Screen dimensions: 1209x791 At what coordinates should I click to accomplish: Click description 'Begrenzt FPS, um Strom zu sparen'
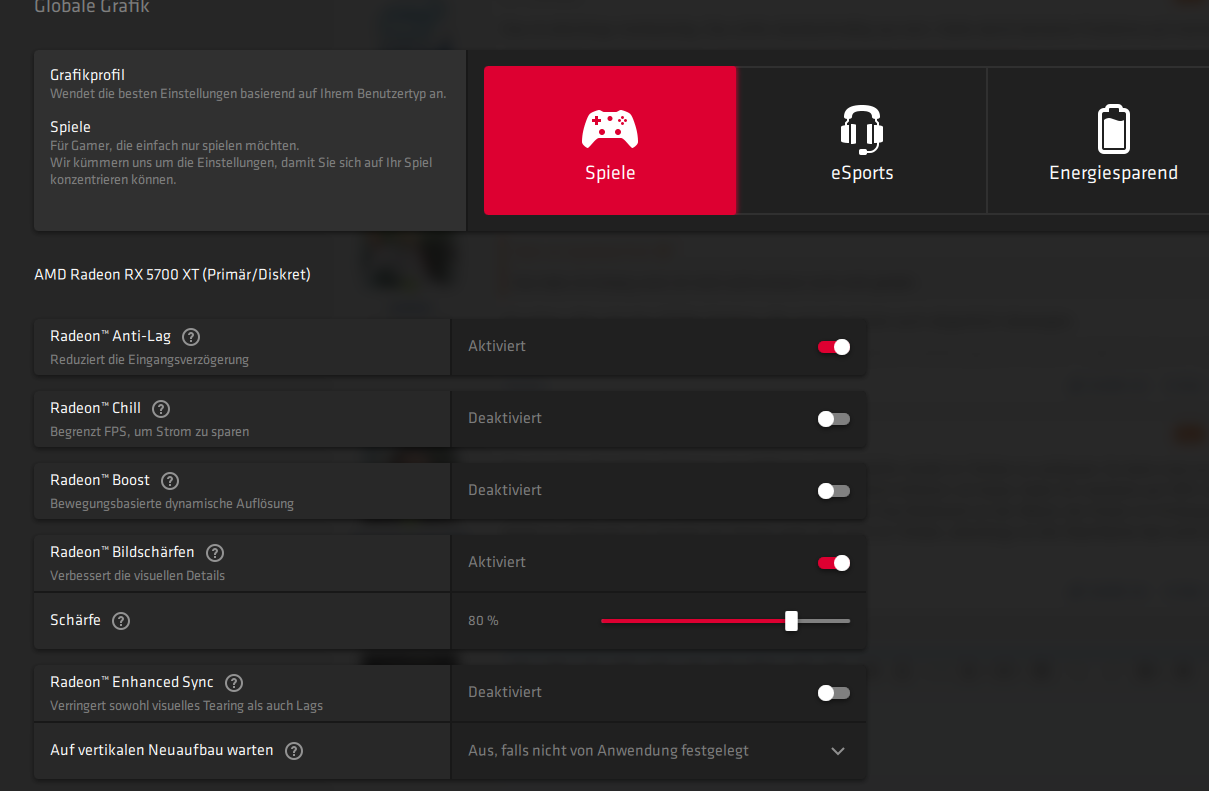tap(150, 432)
